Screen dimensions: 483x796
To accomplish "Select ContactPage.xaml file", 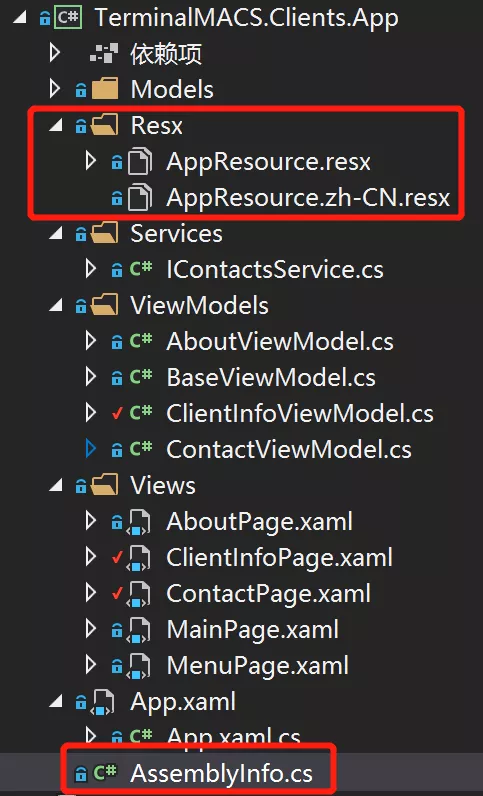I will 269,593.
